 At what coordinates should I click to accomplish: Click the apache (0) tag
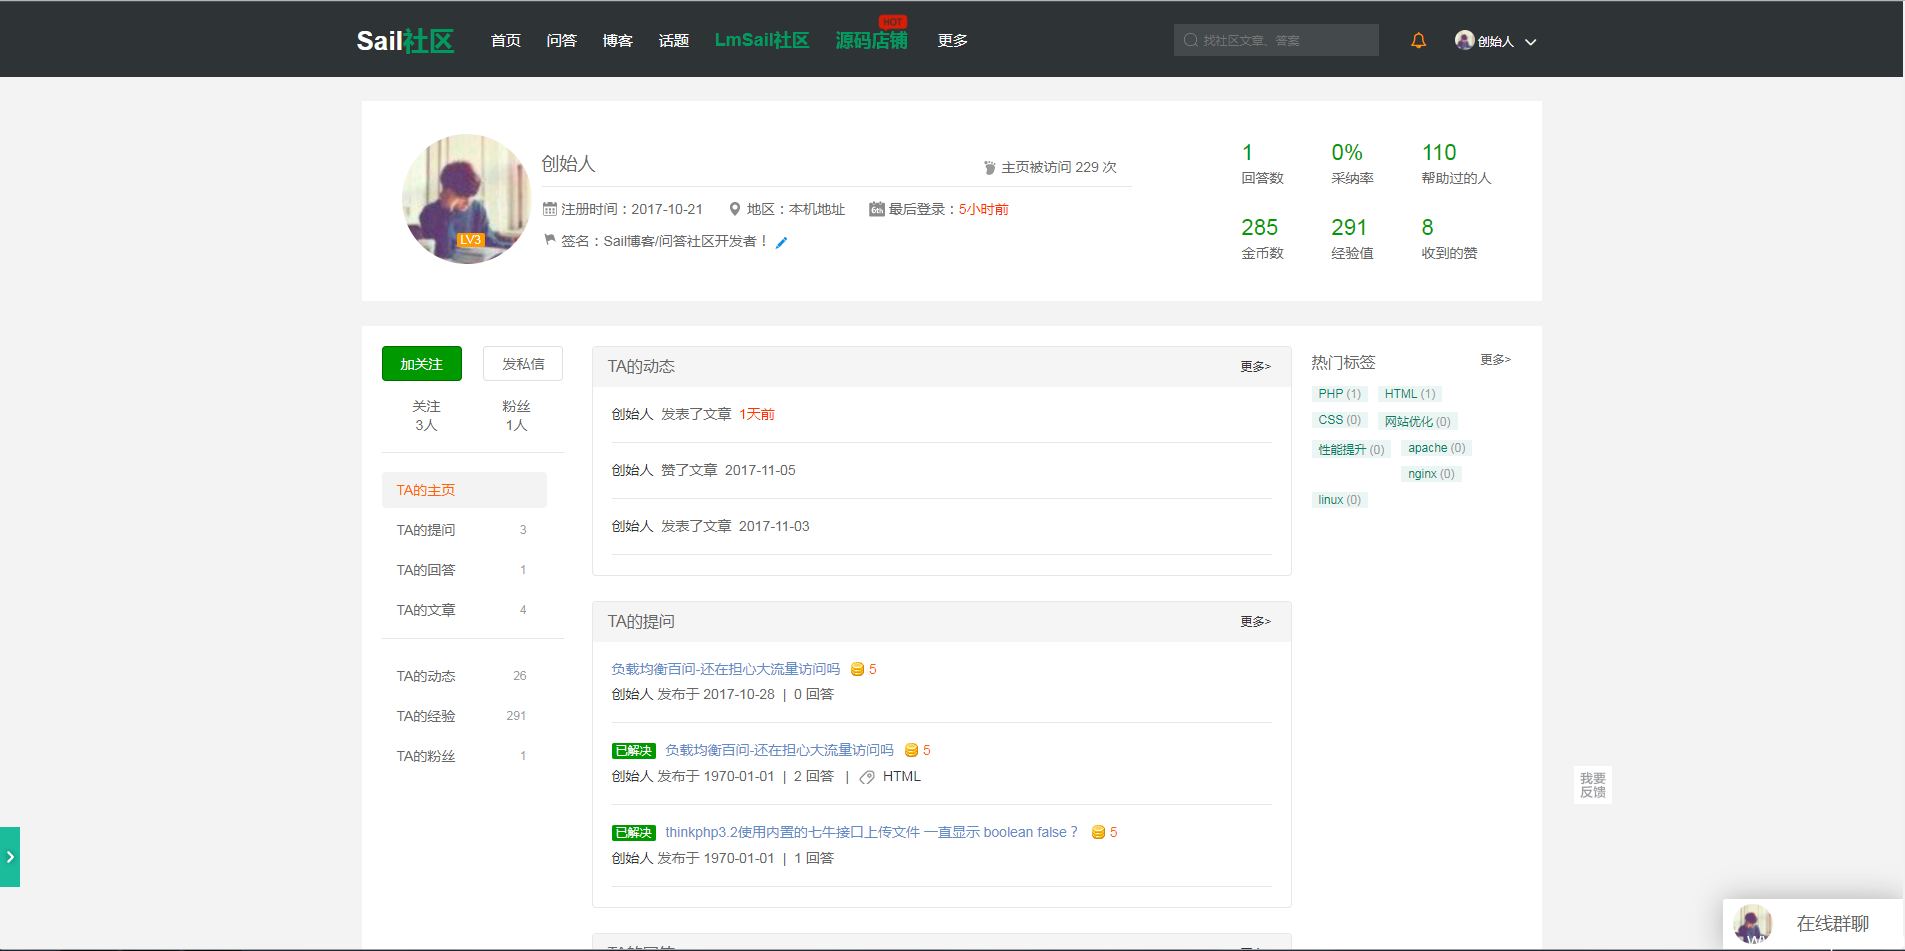[1436, 448]
